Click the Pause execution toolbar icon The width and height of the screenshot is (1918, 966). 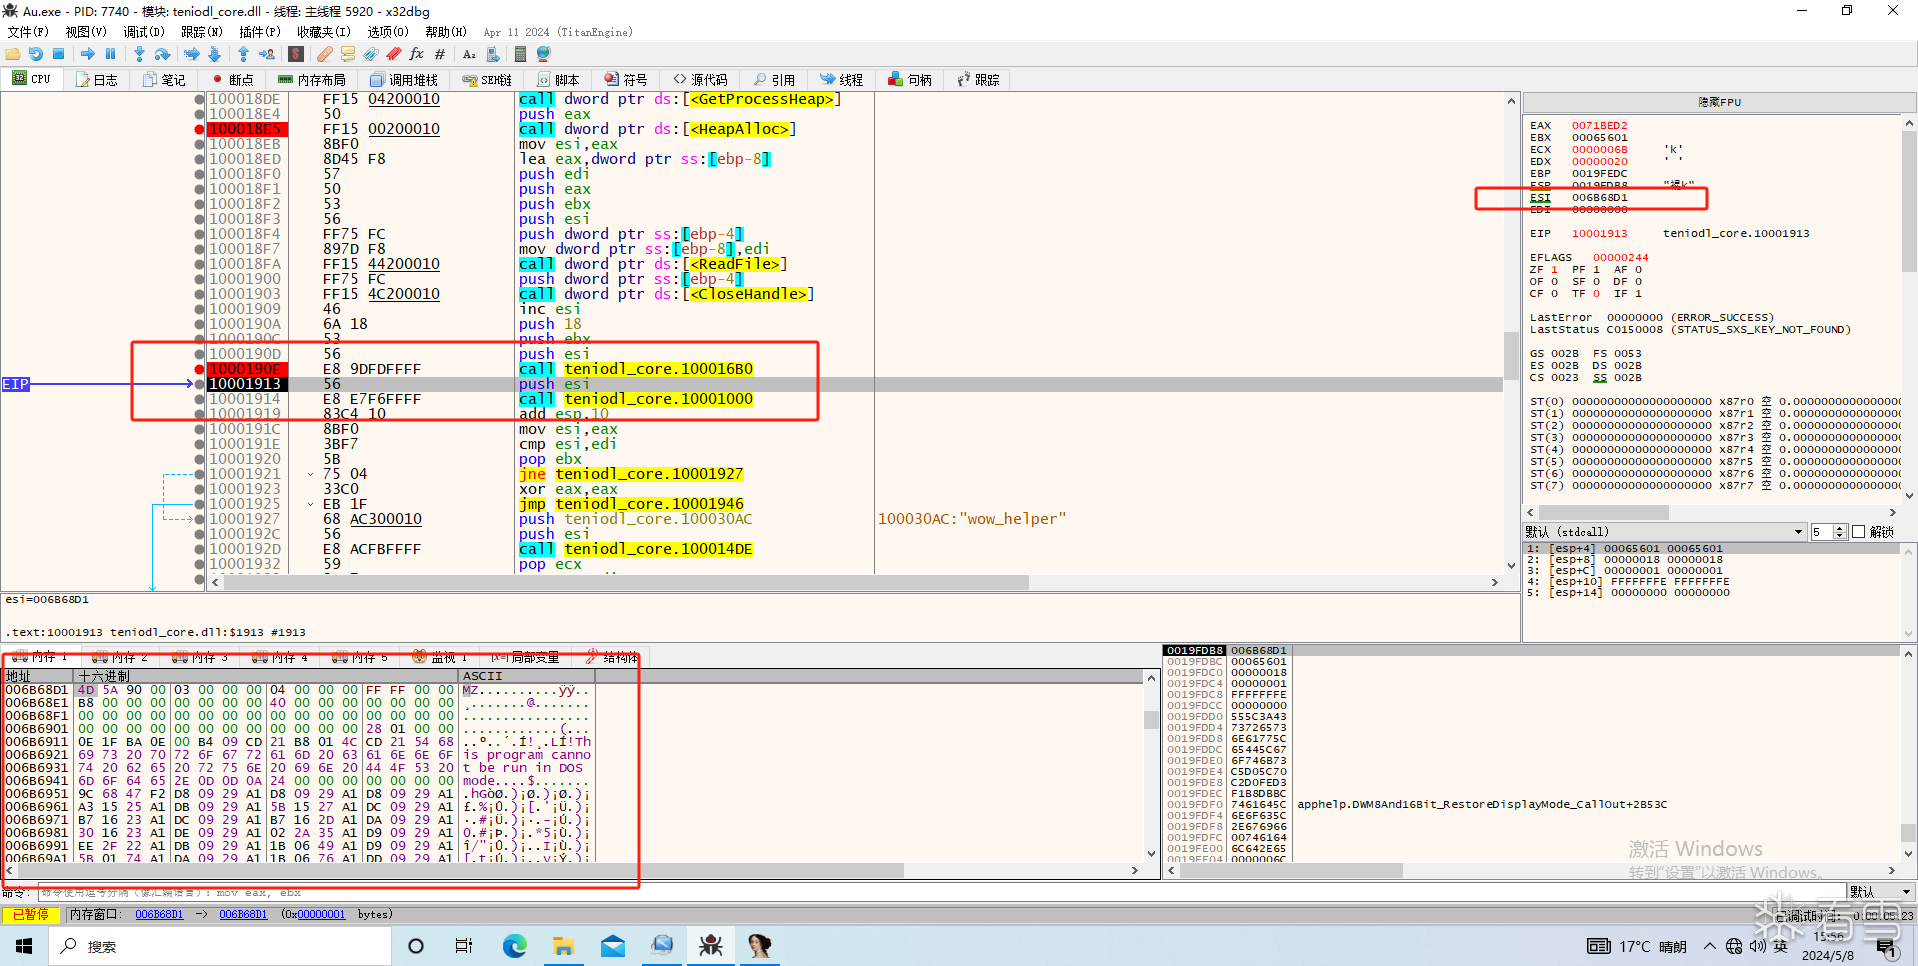(111, 54)
